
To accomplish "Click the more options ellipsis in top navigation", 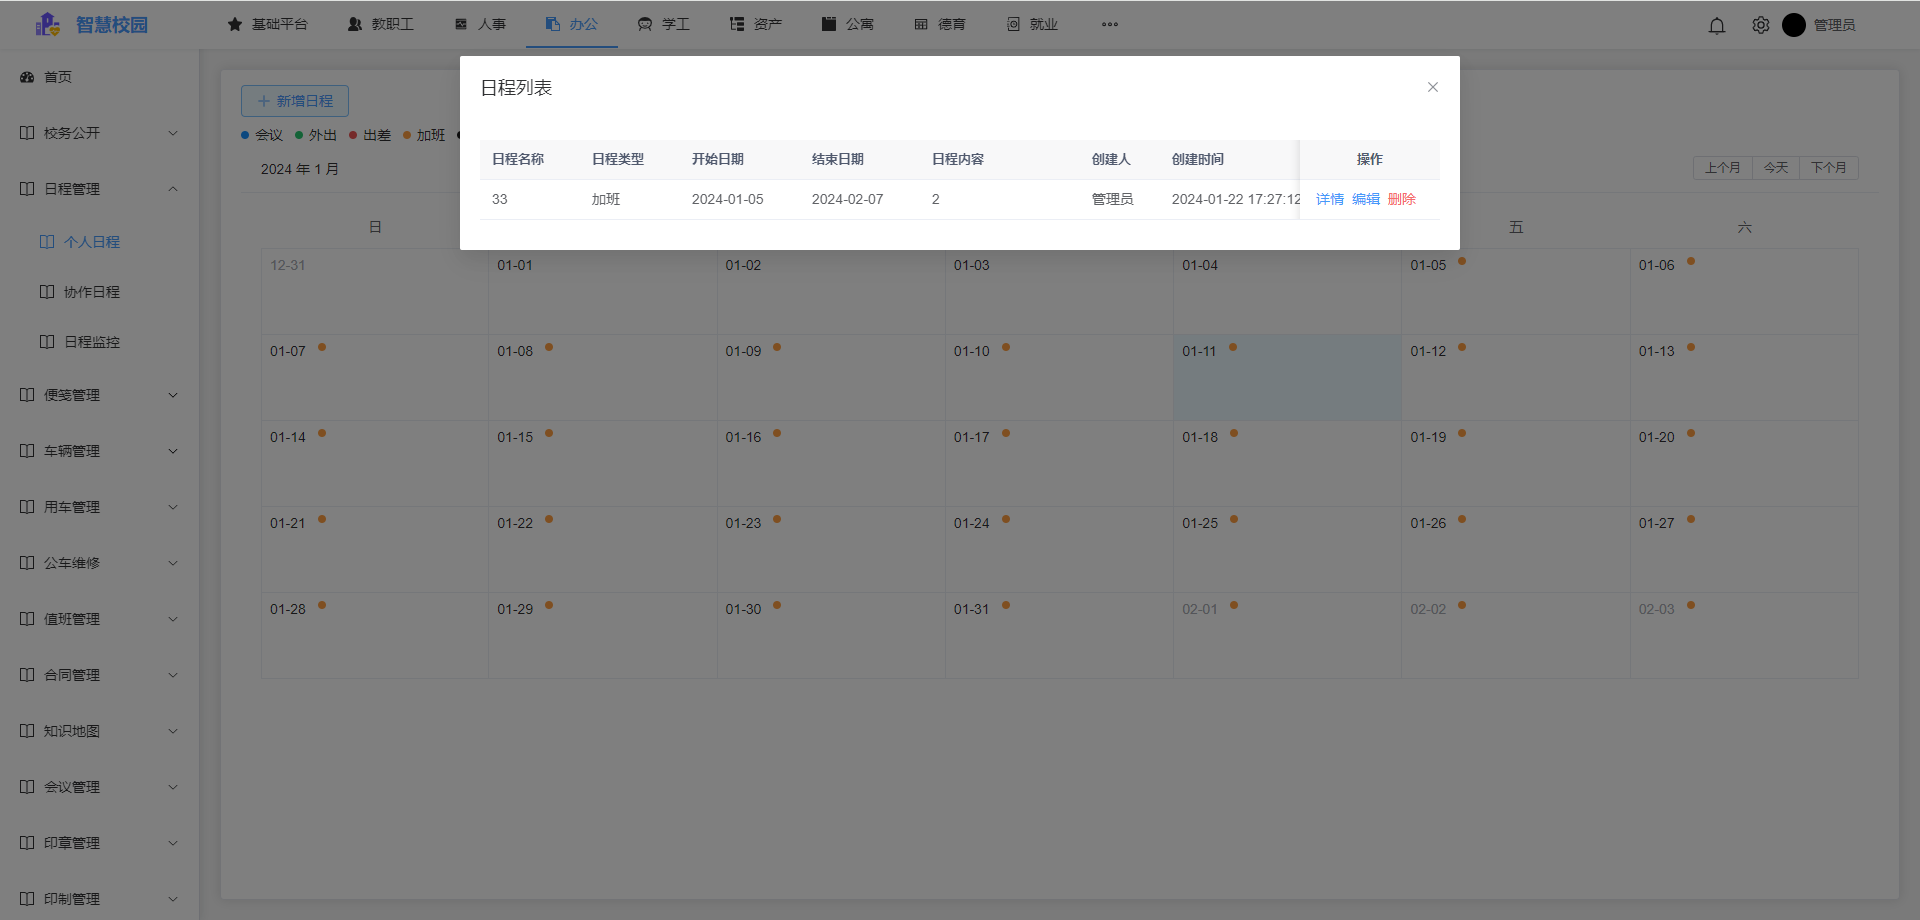I will [x=1109, y=25].
